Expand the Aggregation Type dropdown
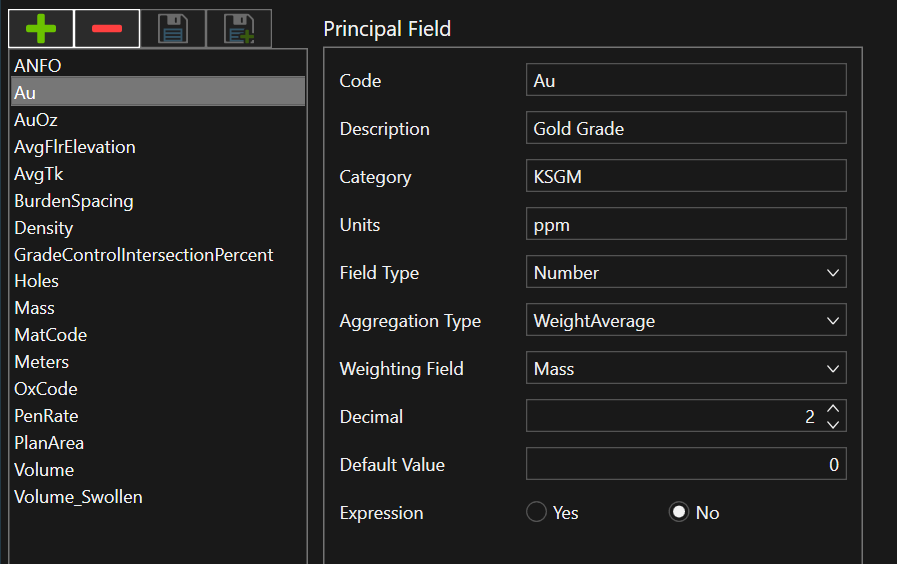The image size is (897, 564). coord(686,320)
